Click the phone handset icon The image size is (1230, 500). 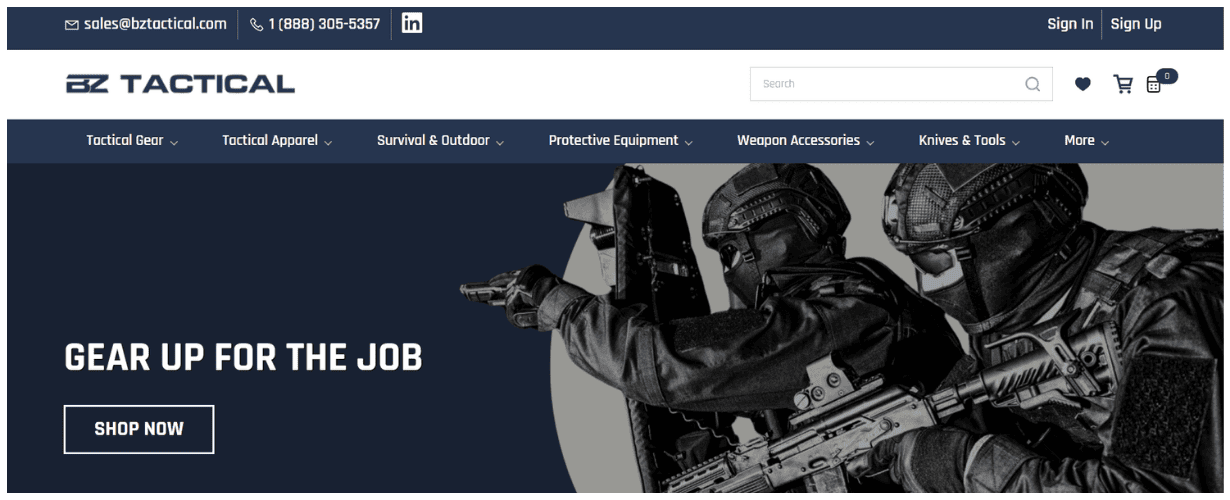click(256, 25)
